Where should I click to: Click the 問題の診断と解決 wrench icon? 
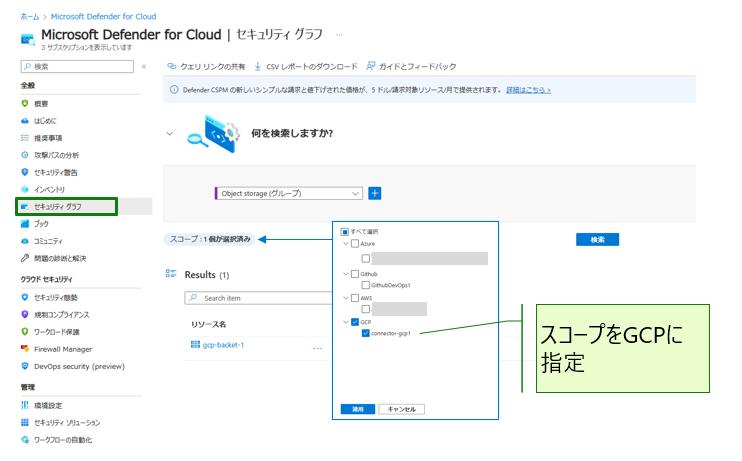pyautogui.click(x=25, y=258)
